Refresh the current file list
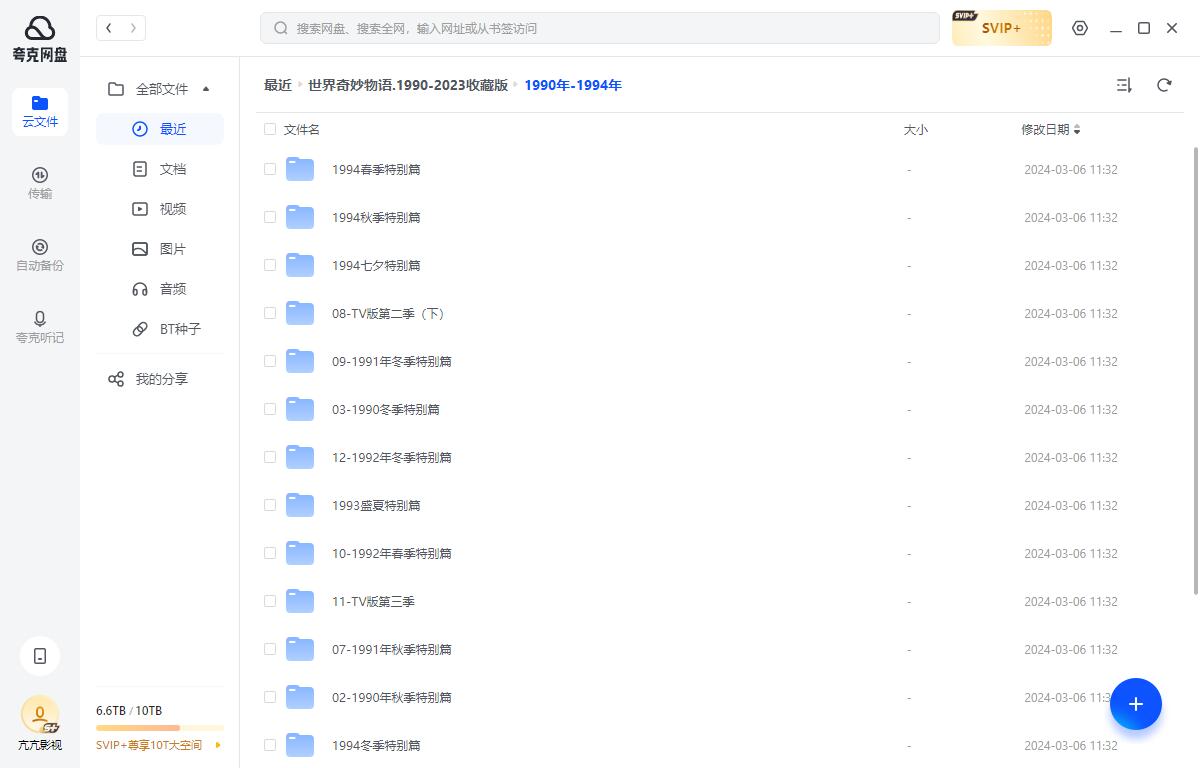1200x768 pixels. (1164, 85)
